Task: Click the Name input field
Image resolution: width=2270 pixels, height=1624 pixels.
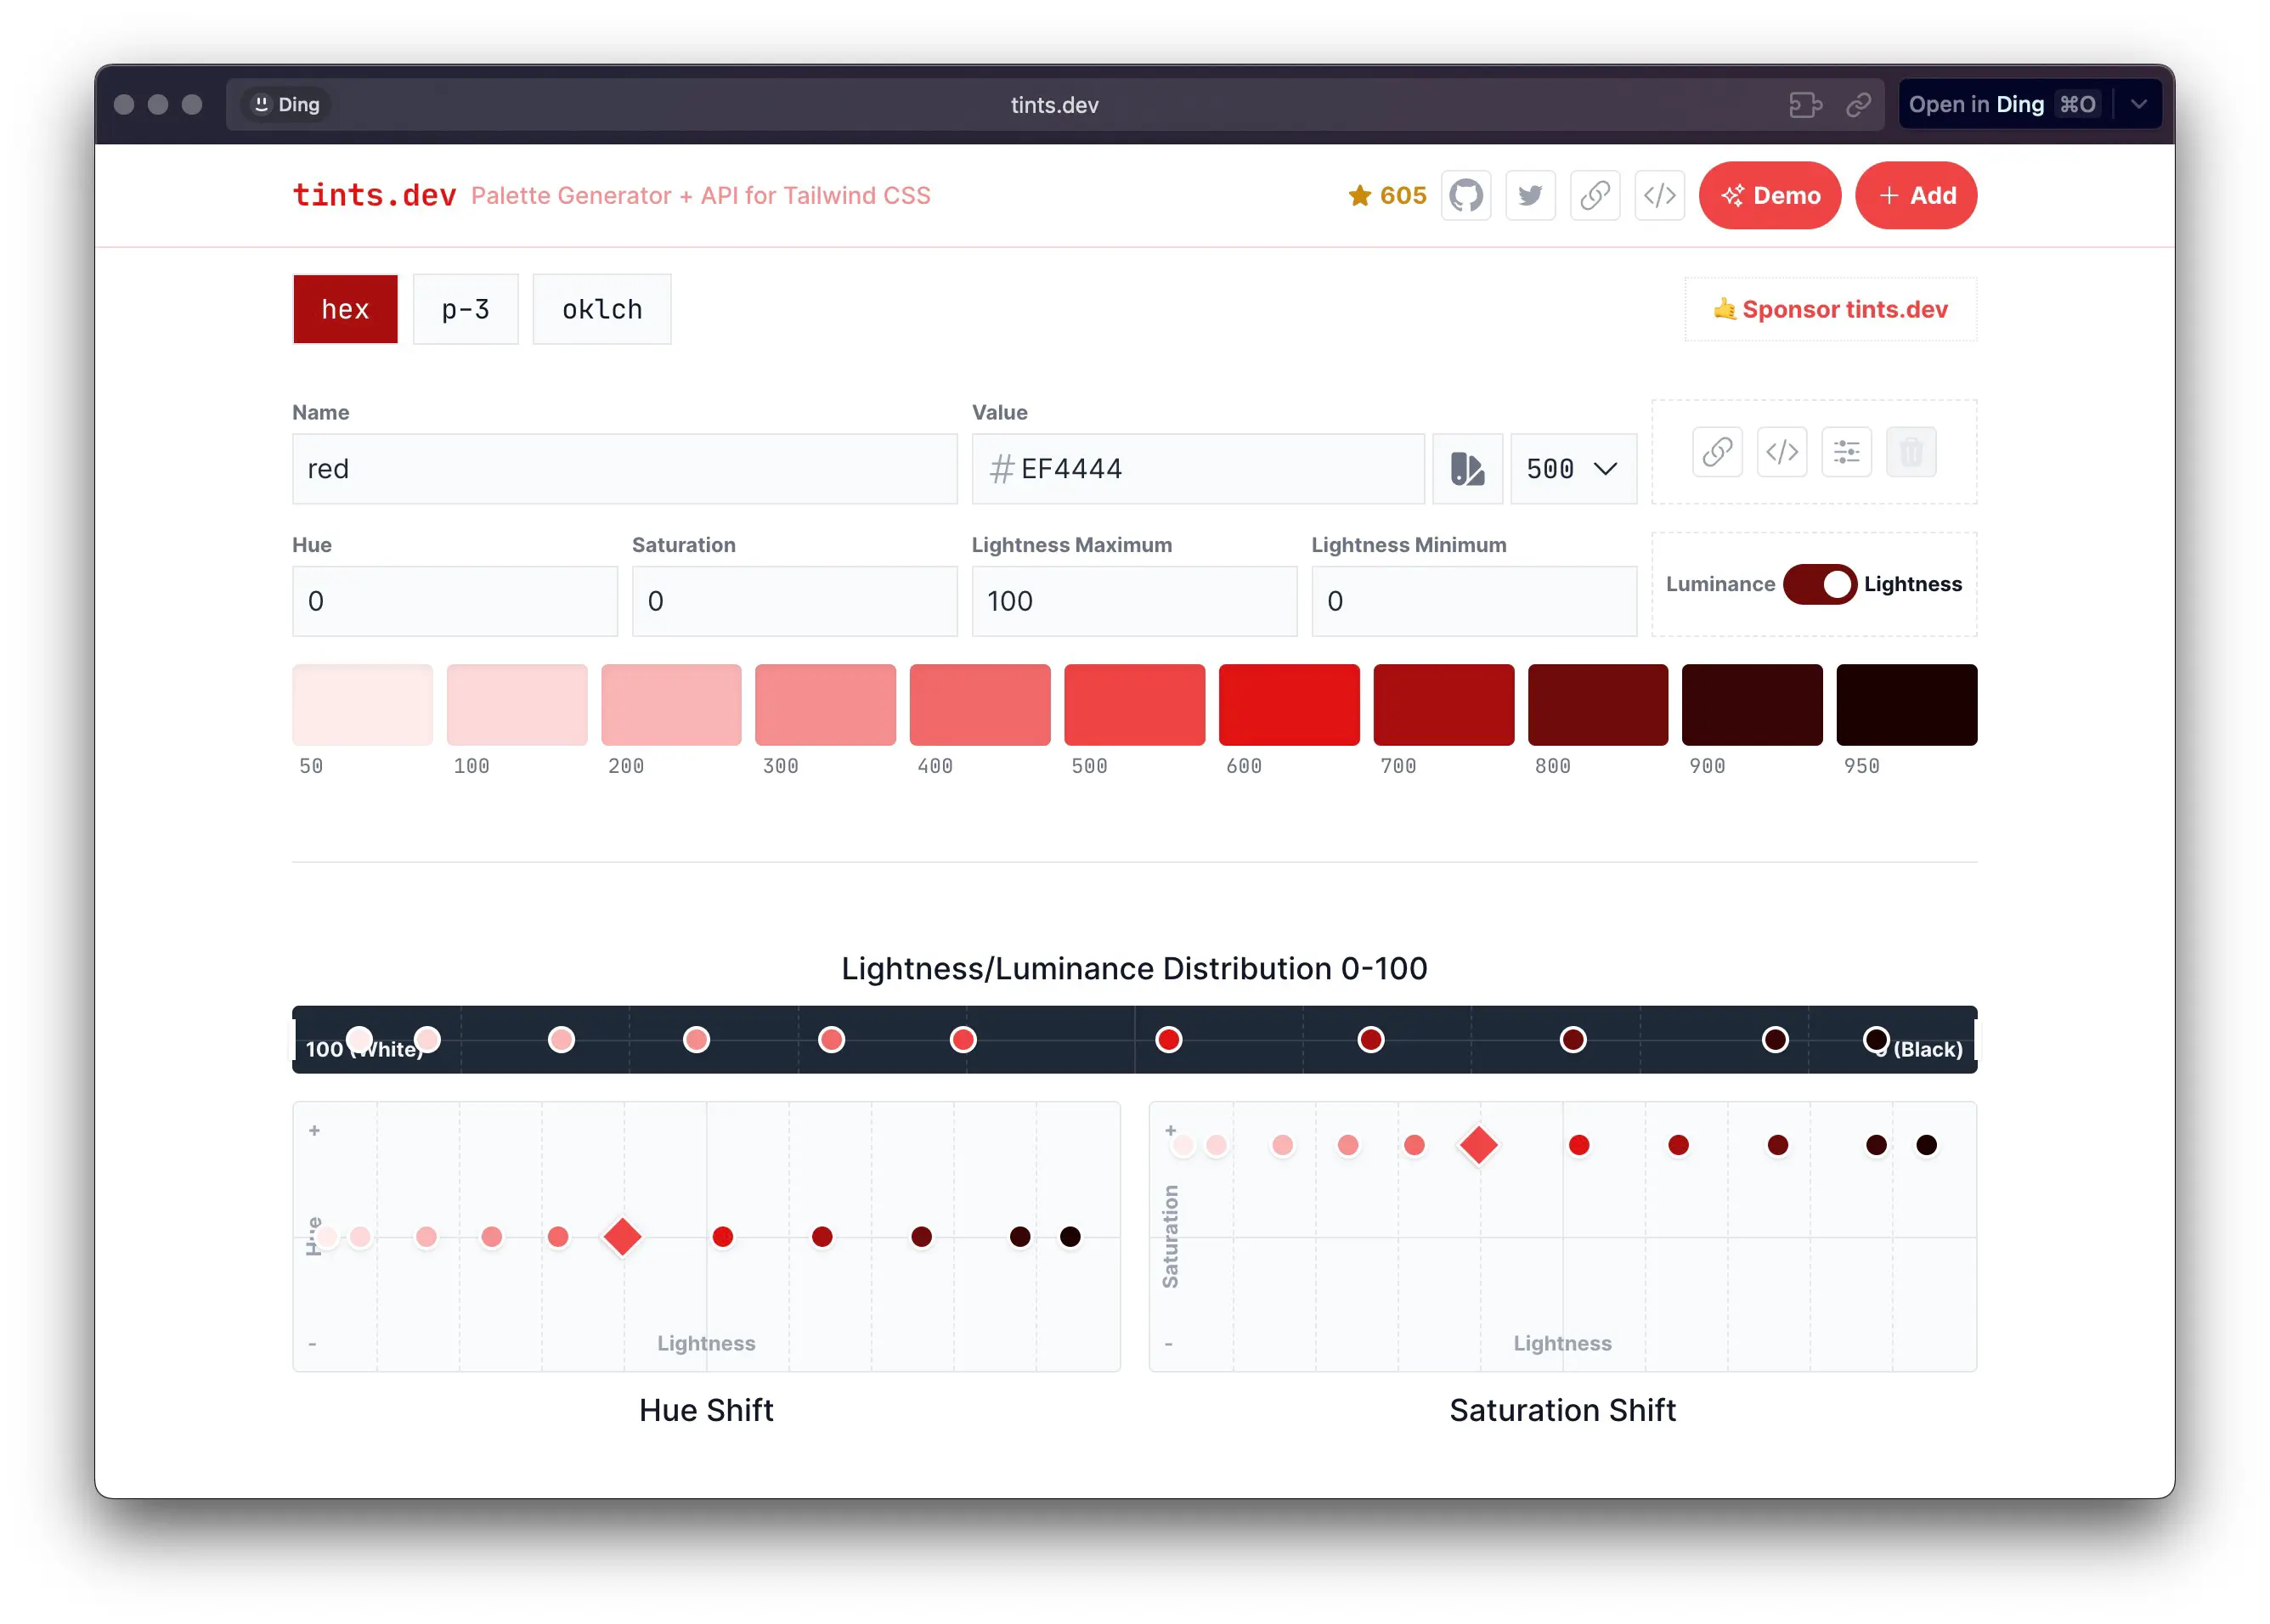Action: pyautogui.click(x=624, y=467)
